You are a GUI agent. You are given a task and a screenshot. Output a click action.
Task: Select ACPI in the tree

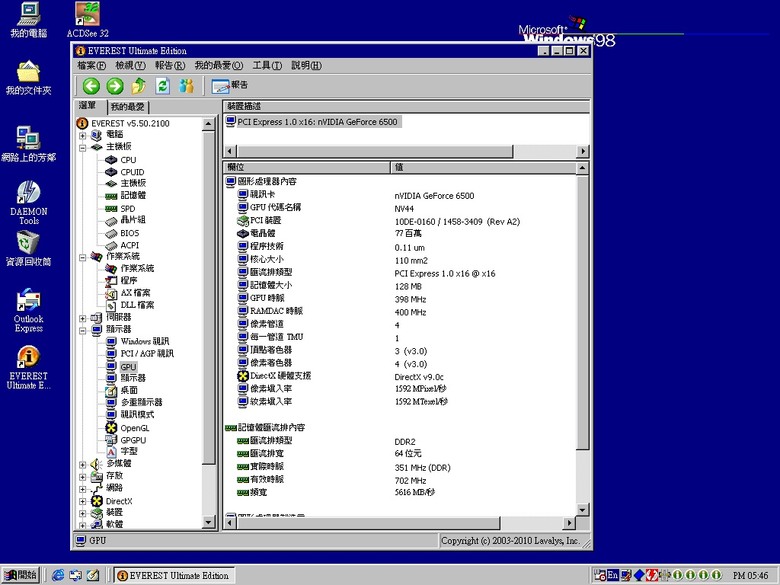129,245
